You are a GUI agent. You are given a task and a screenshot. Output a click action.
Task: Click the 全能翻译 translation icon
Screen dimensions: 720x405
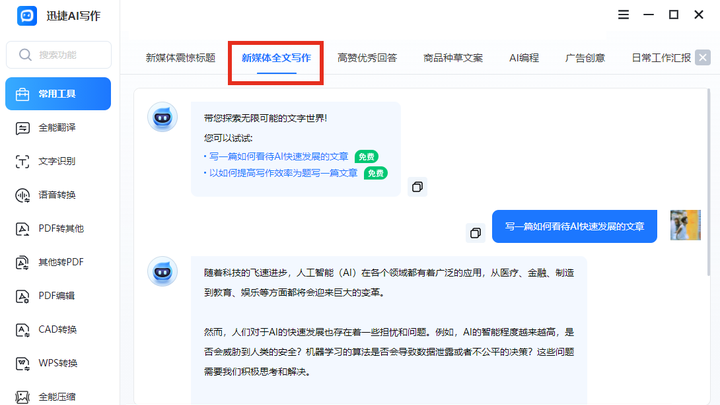click(22, 128)
